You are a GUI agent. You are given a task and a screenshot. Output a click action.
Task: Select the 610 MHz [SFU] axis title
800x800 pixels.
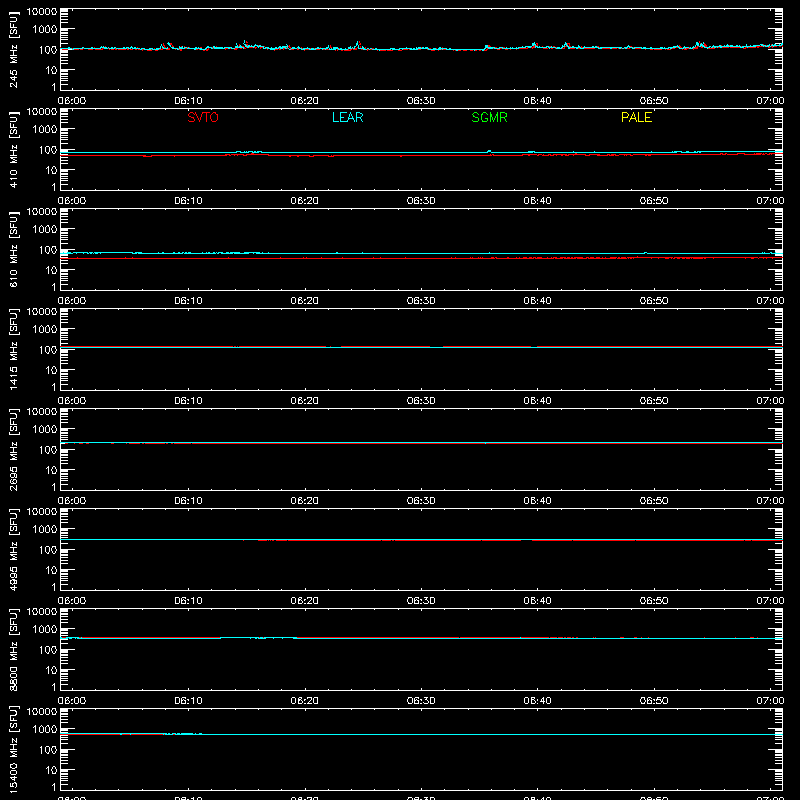click(x=13, y=249)
